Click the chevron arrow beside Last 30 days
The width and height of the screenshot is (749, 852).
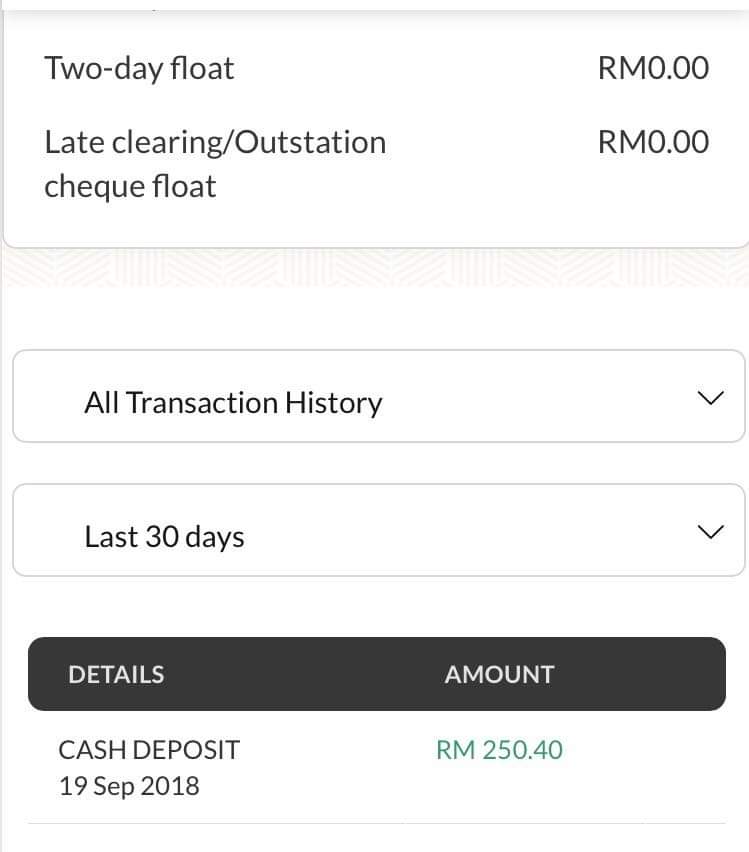709,531
